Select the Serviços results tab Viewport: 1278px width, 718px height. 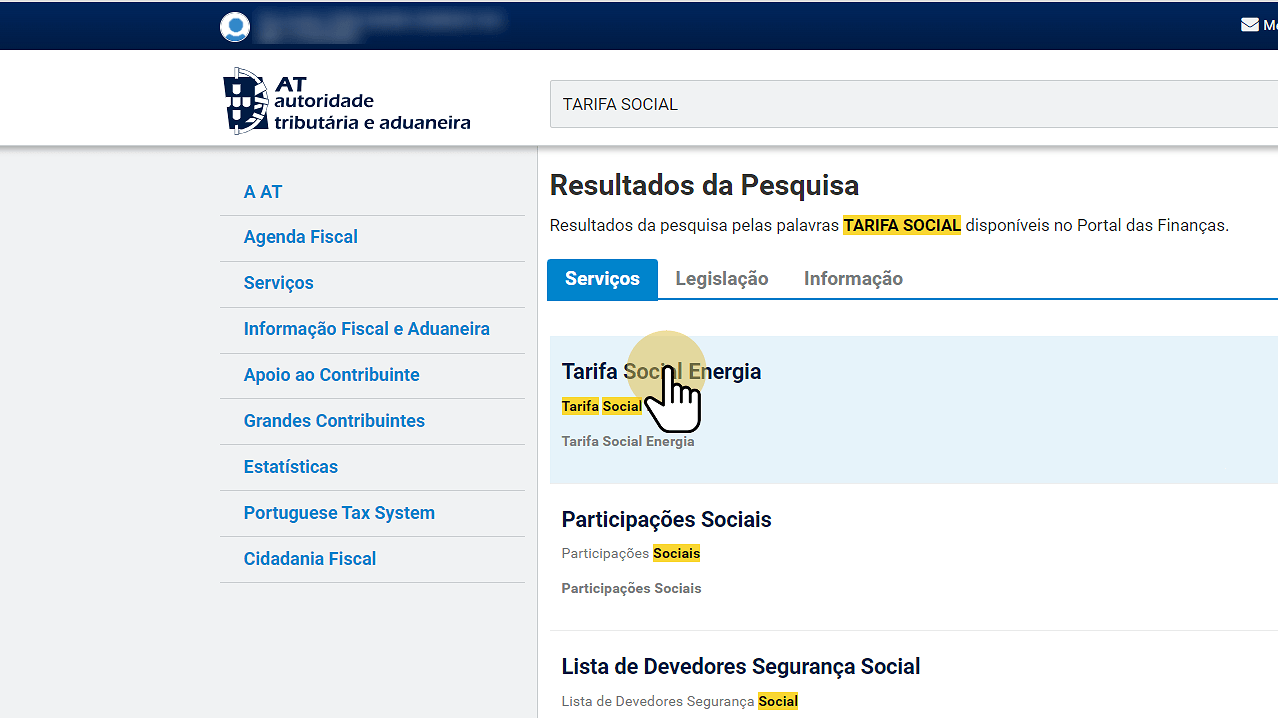(x=602, y=279)
